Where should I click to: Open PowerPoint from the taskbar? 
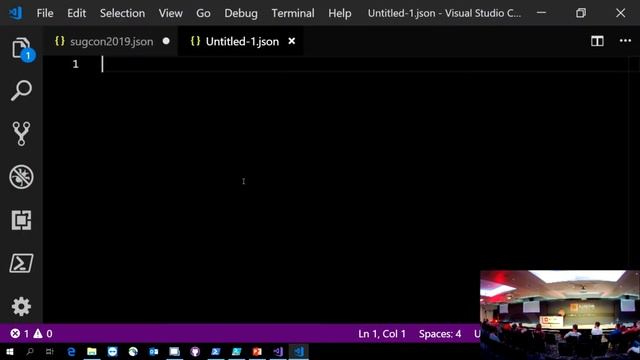pyautogui.click(x=257, y=351)
